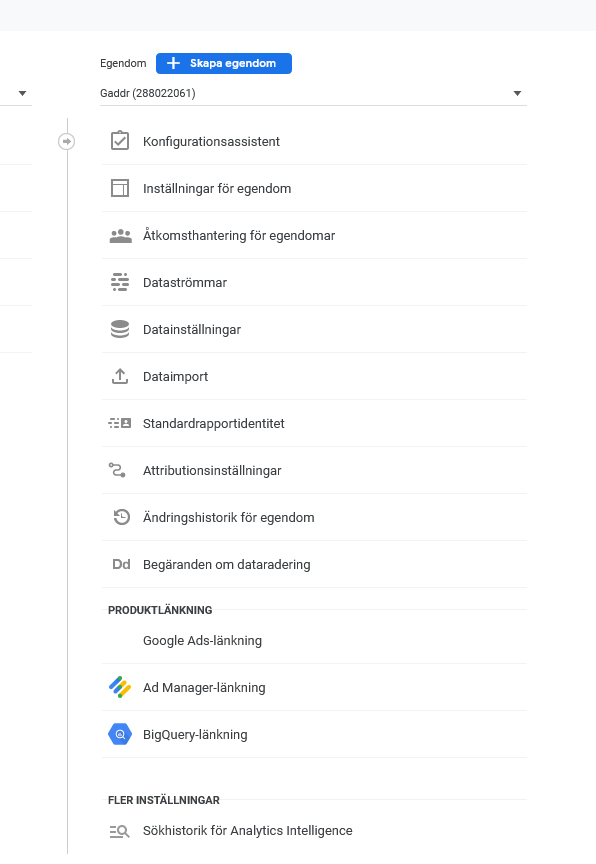Viewport: 596px width, 864px height.
Task: Select the BigQuery hexagon icon
Action: [x=119, y=734]
